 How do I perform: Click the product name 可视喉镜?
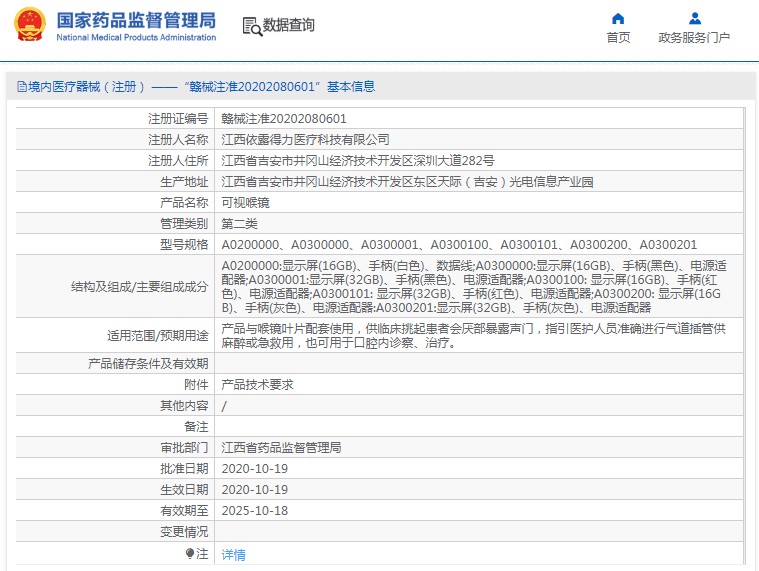click(245, 202)
